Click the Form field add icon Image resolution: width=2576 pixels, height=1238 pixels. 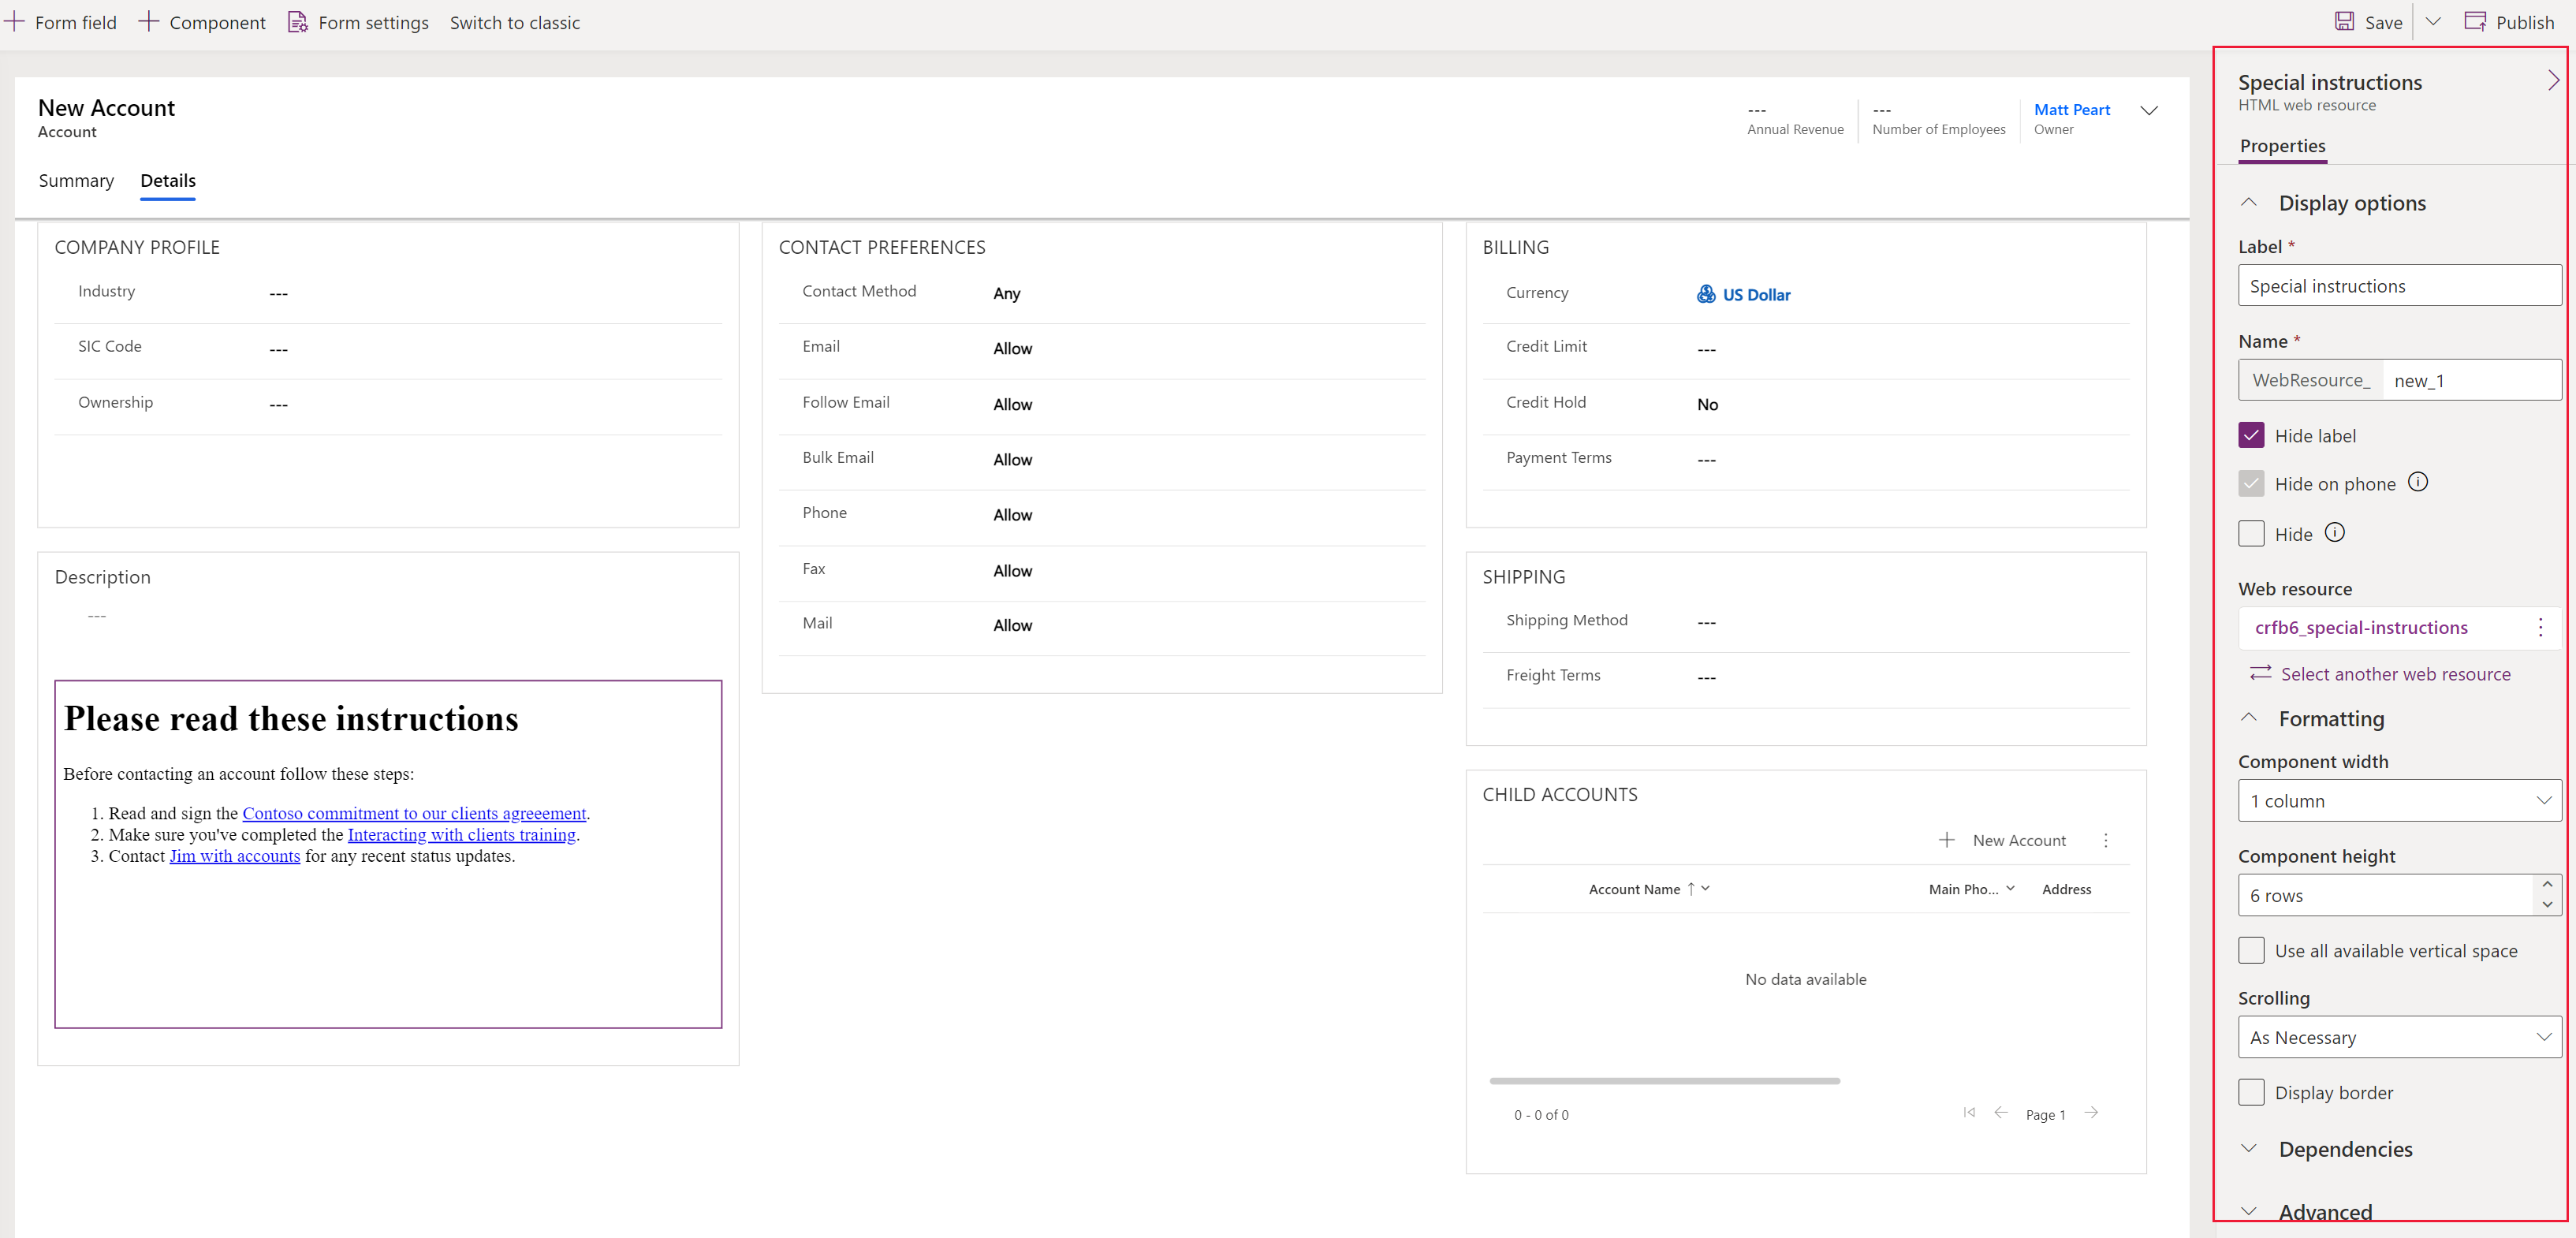point(17,21)
